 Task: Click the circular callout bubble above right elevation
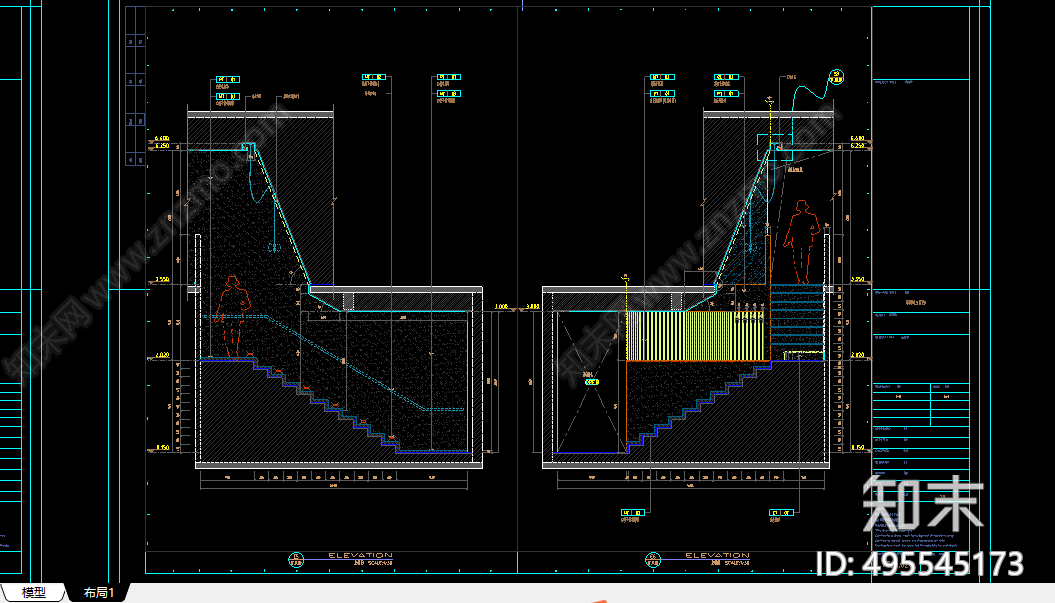(836, 77)
